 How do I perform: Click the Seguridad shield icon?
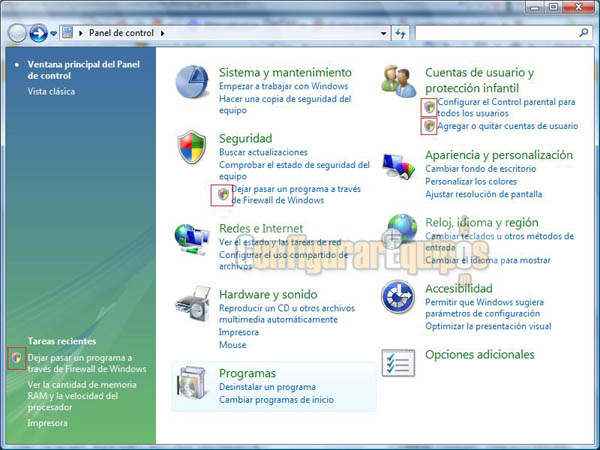[192, 147]
